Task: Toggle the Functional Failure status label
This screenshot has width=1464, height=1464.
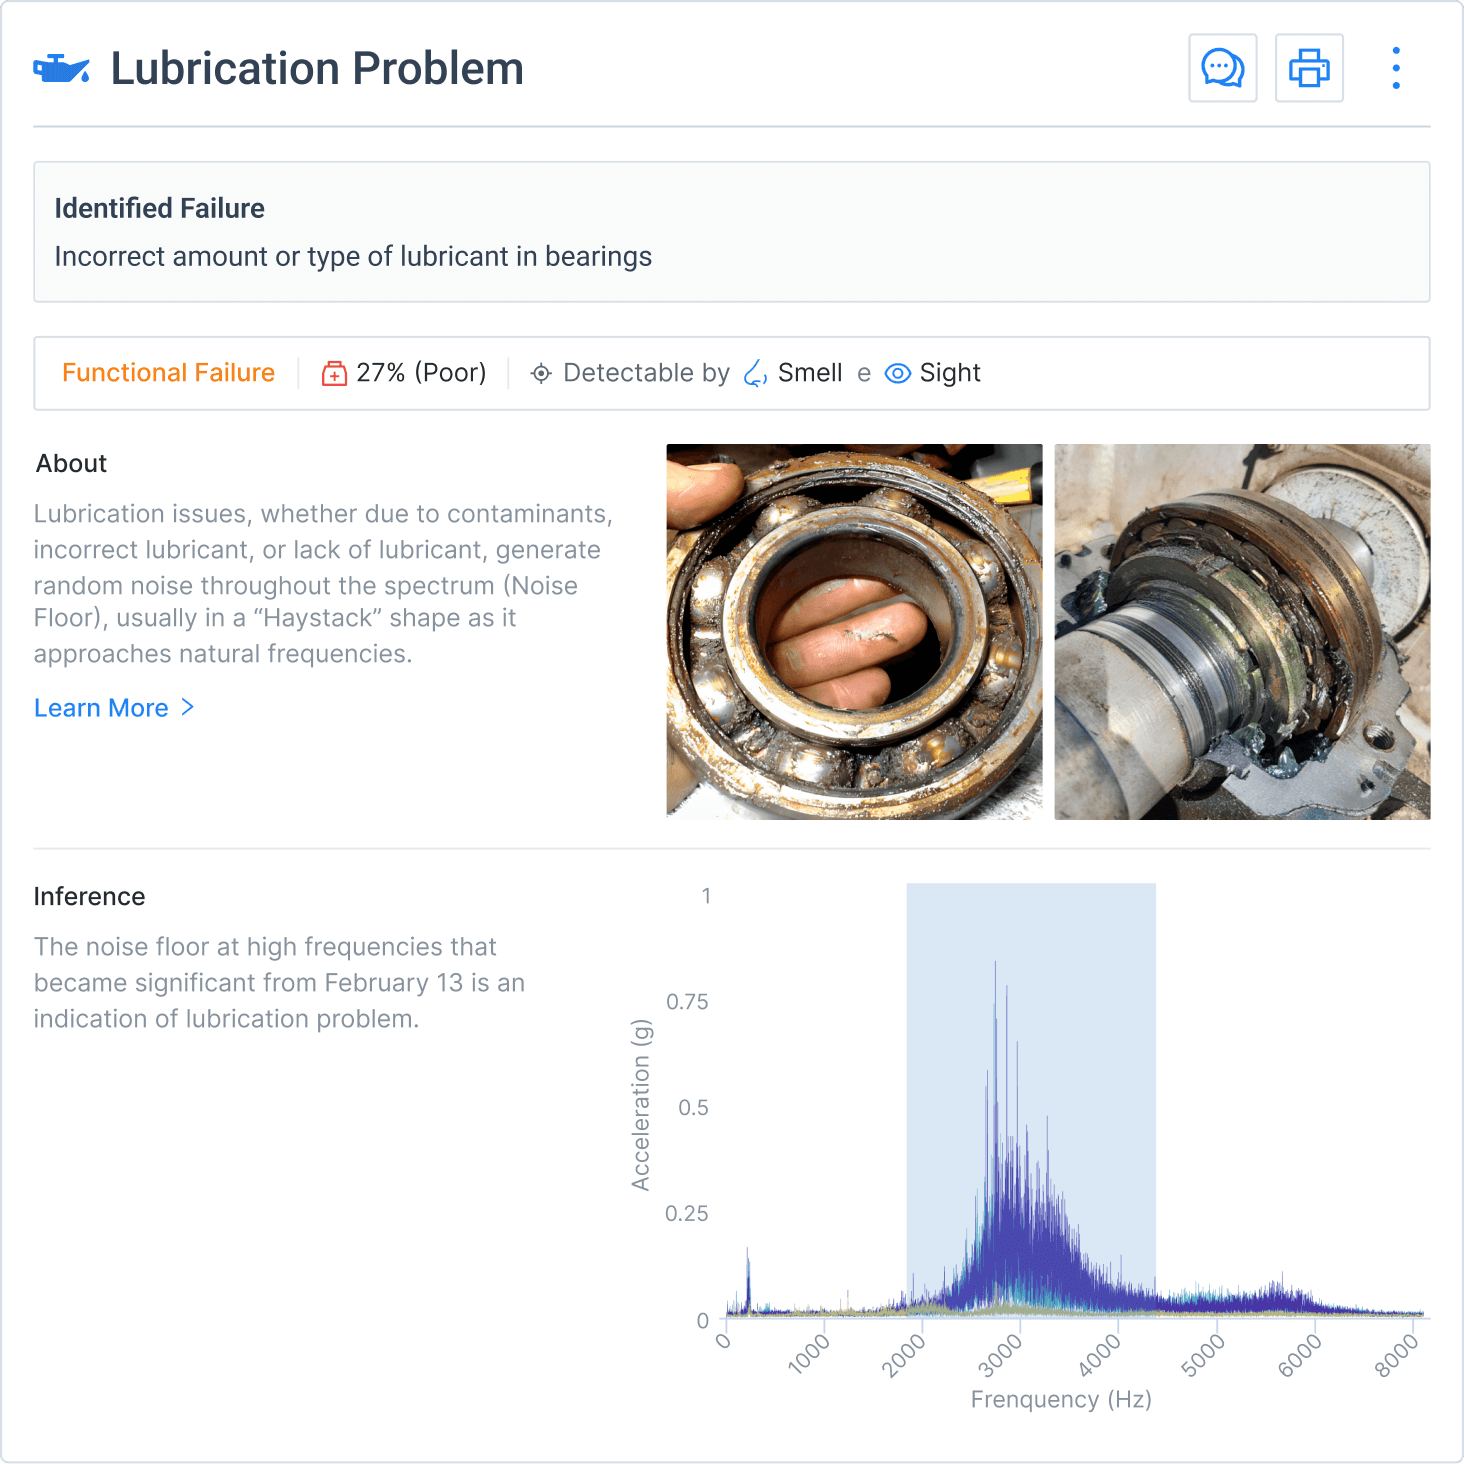Action: click(168, 372)
